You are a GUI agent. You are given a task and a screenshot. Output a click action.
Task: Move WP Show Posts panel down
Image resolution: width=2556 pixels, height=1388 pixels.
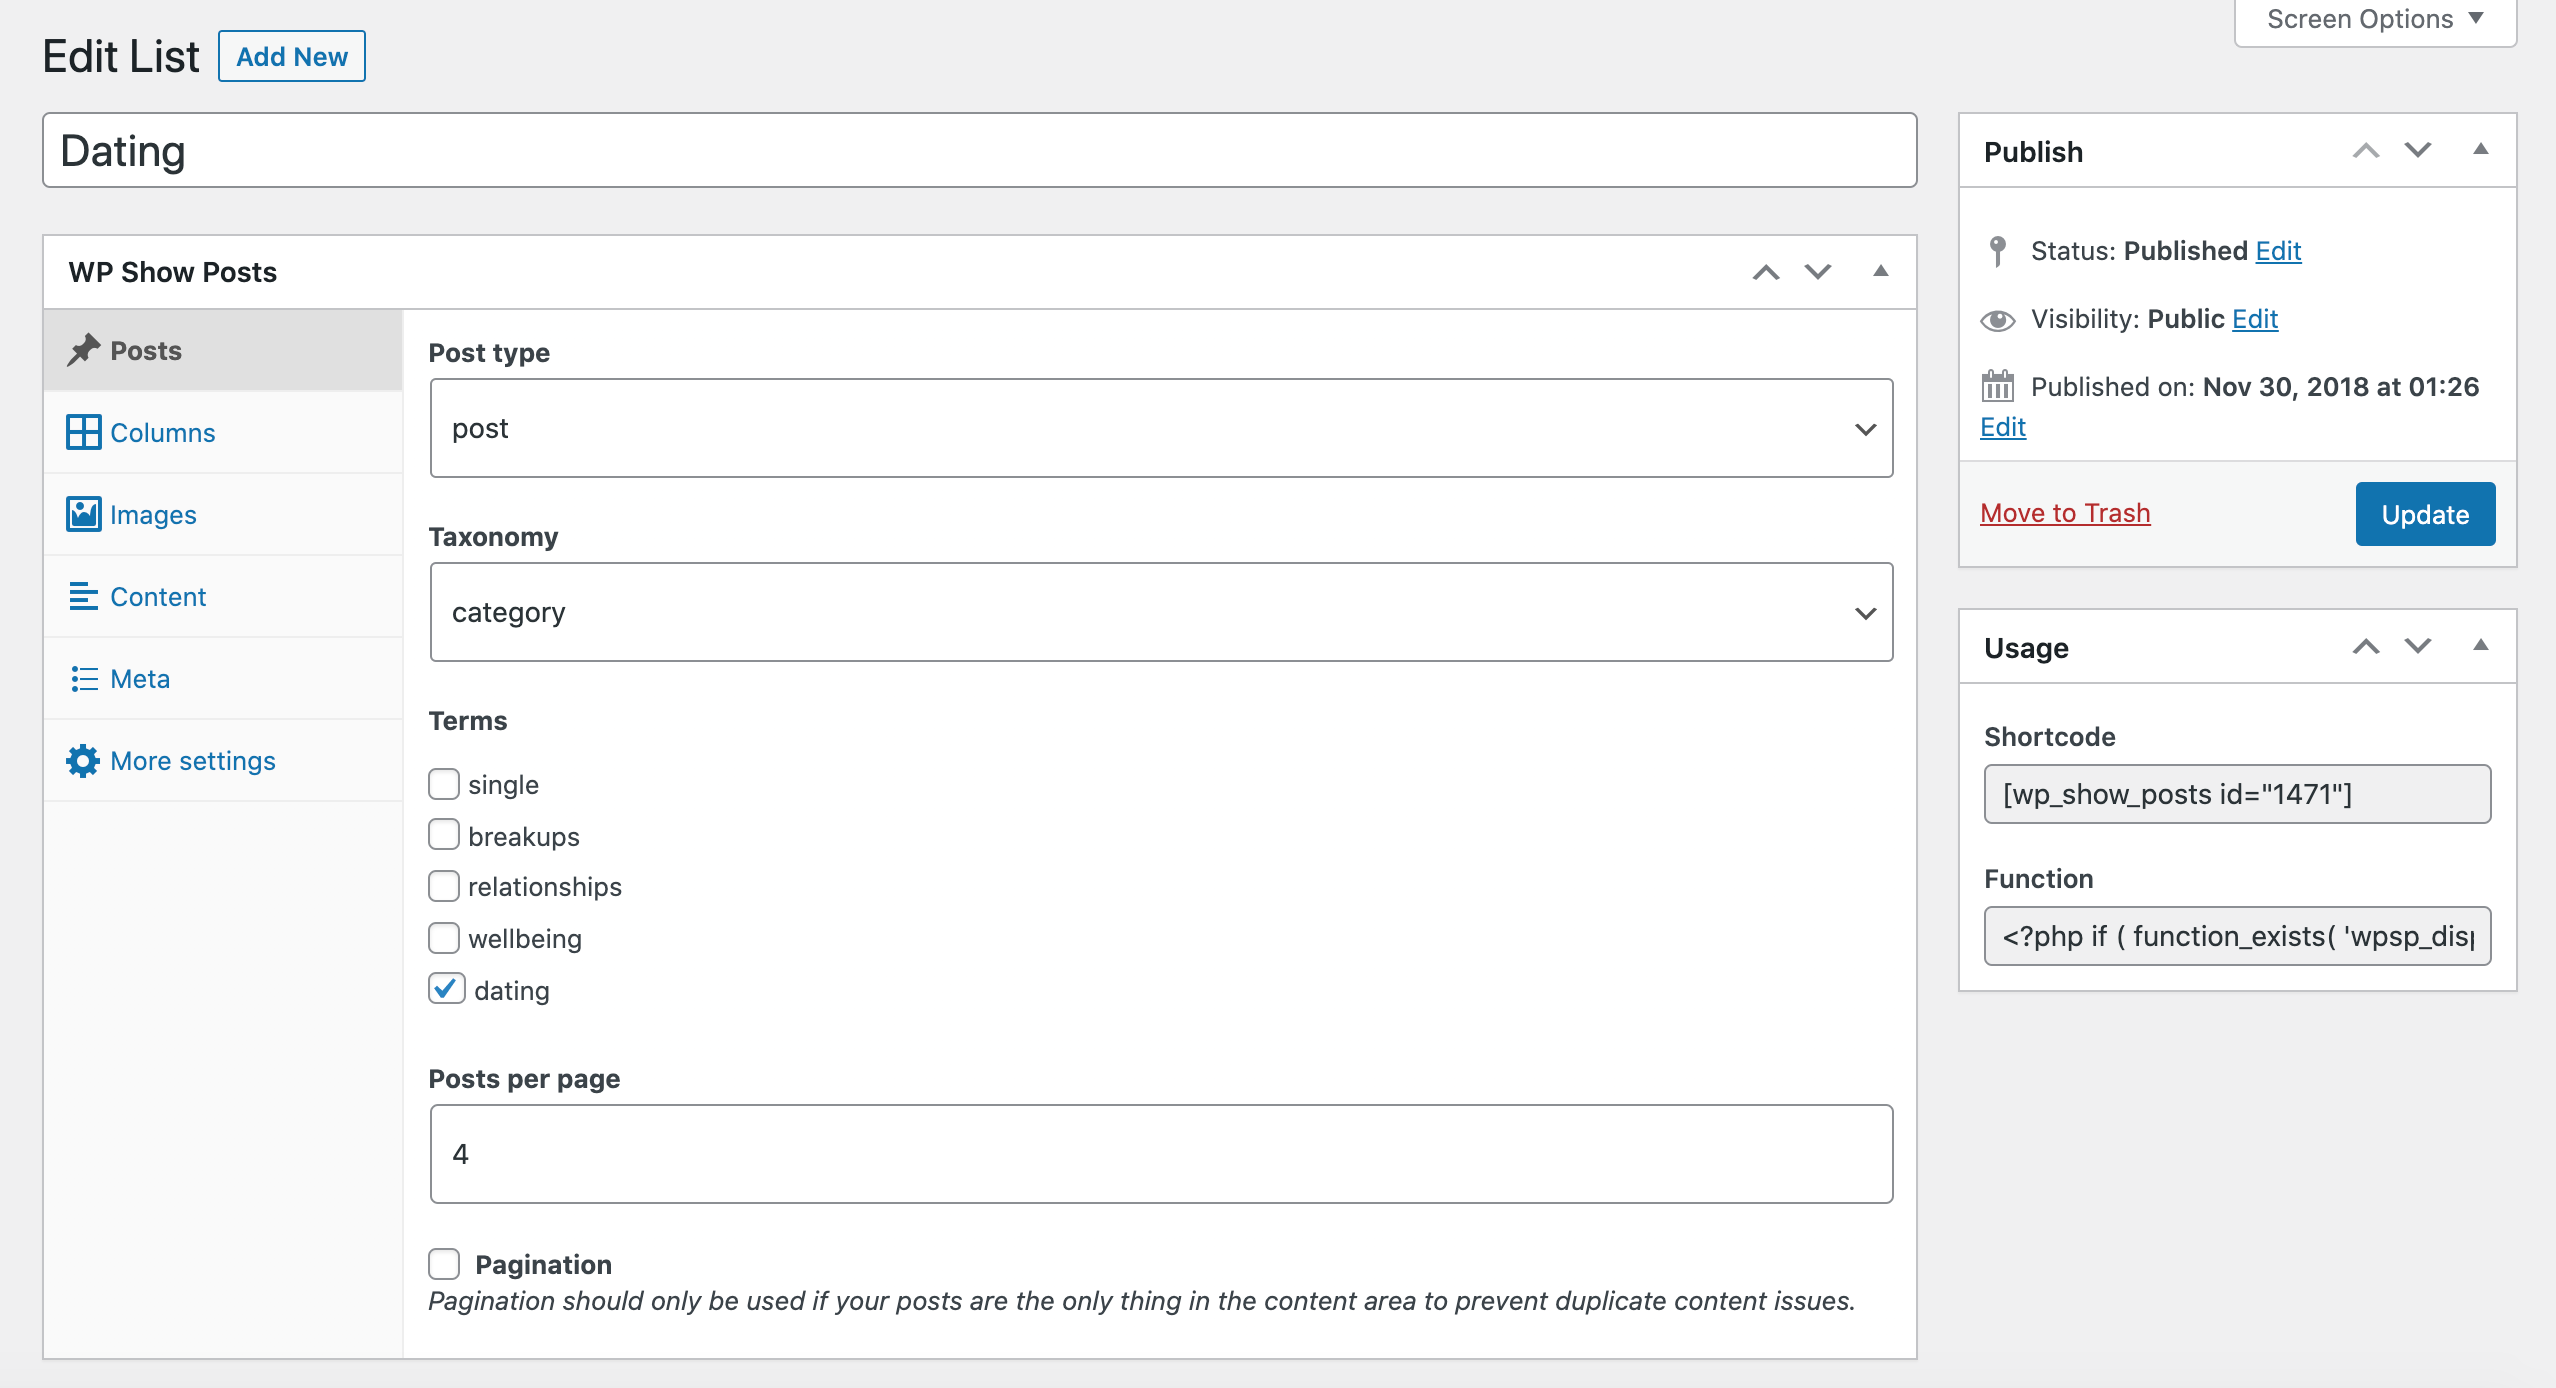pyautogui.click(x=1817, y=272)
